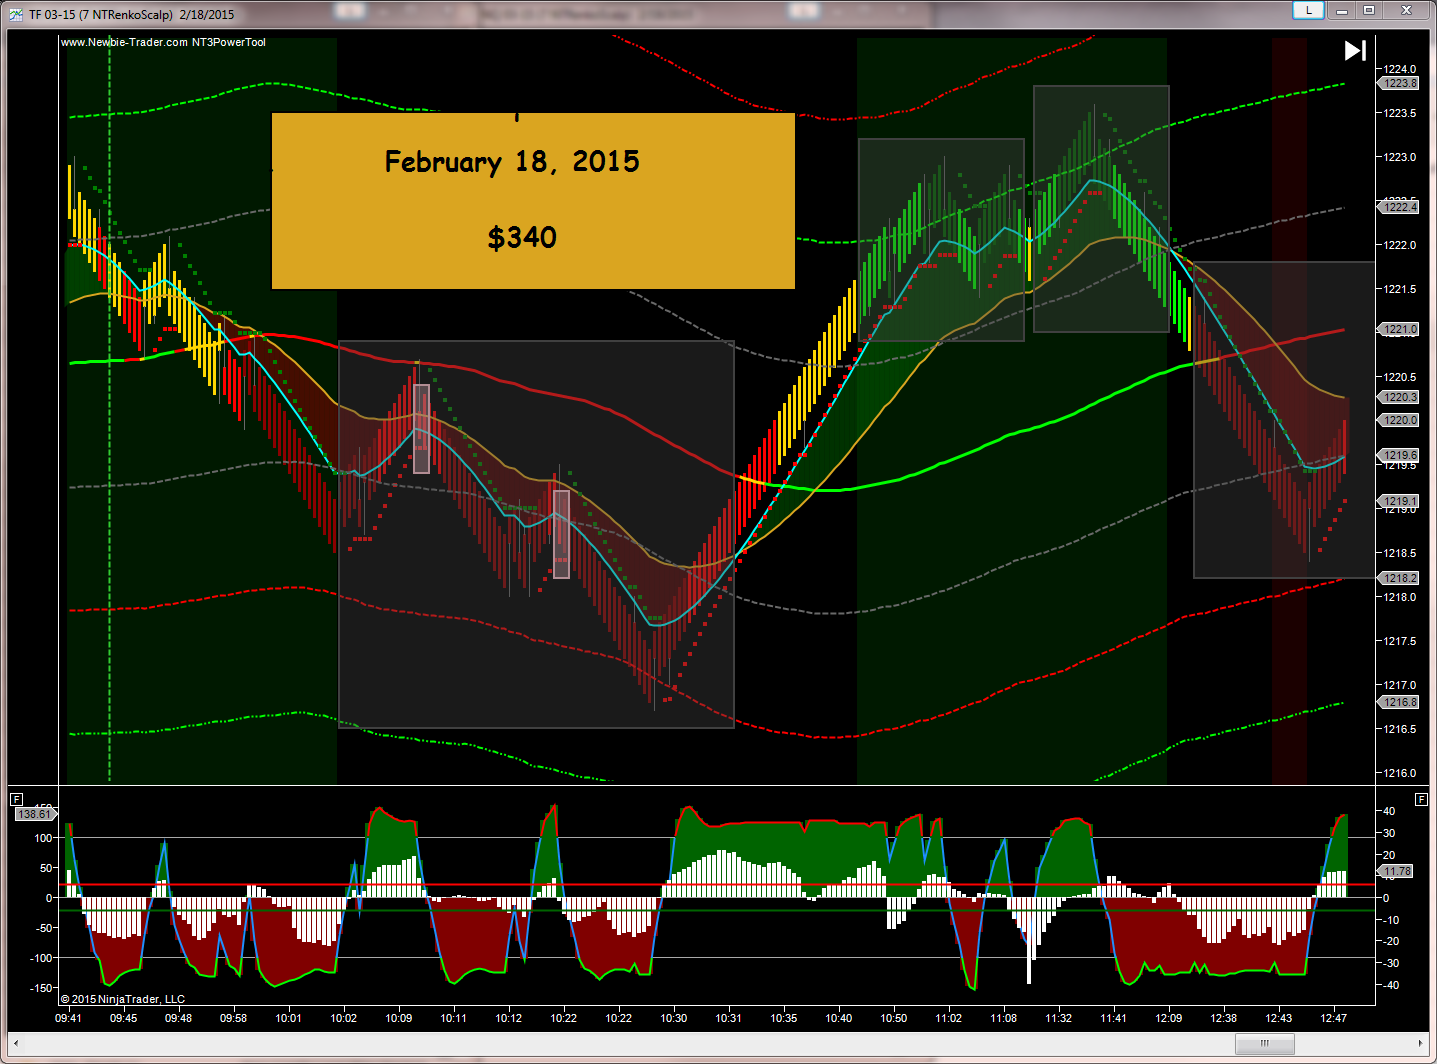The image size is (1437, 1064).
Task: Select the 1223.8 price marker
Action: [1399, 83]
